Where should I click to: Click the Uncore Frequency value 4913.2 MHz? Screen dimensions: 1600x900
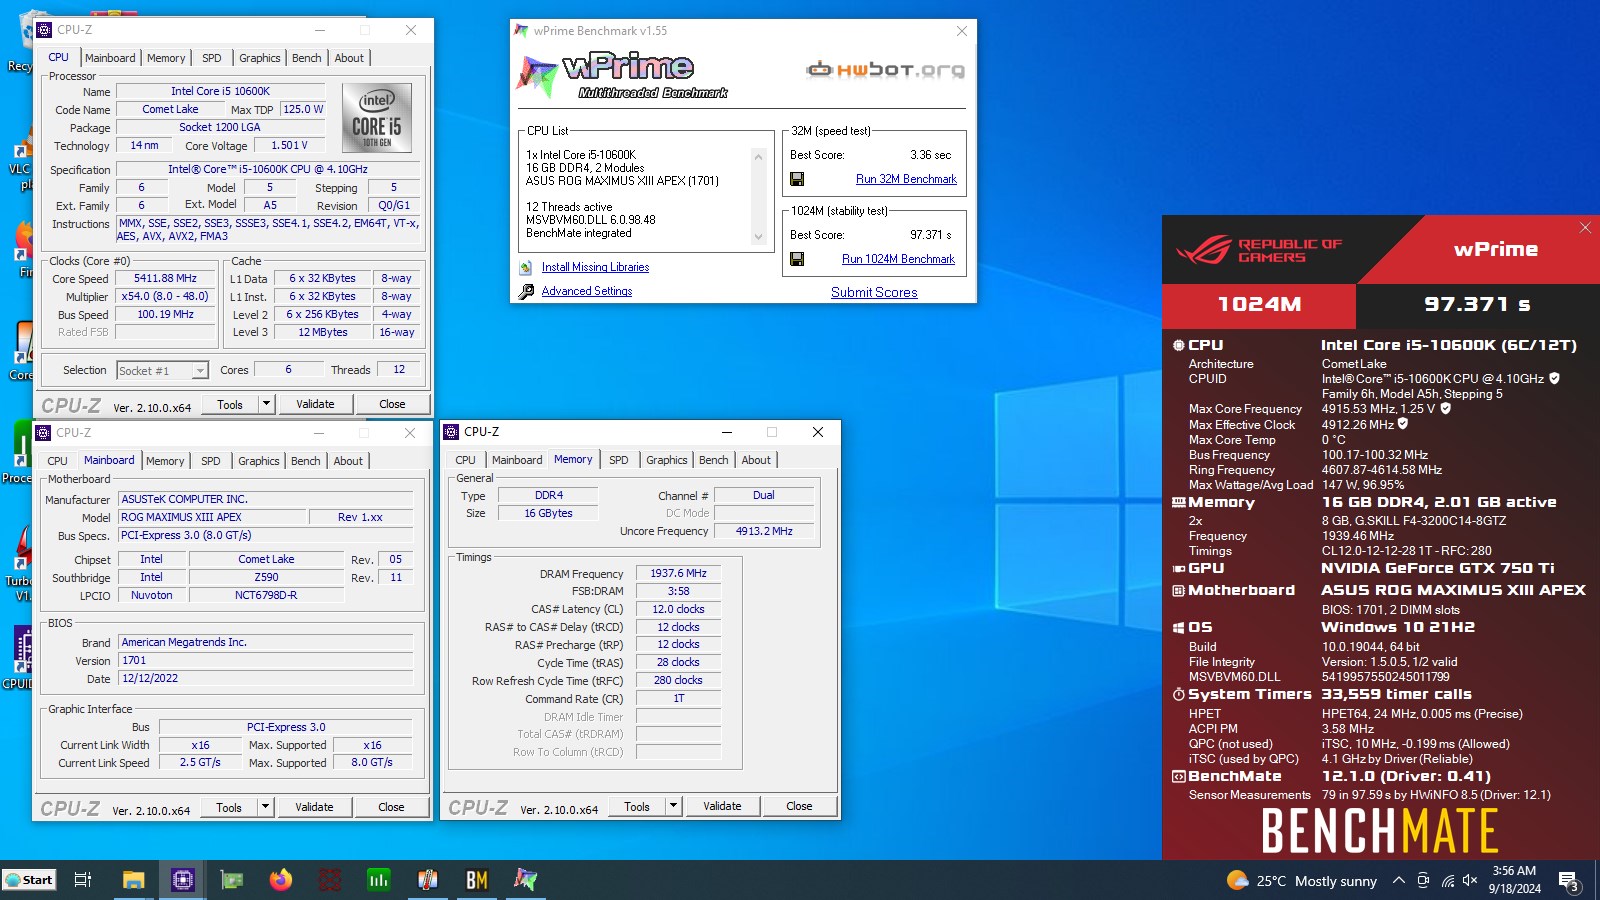point(764,531)
